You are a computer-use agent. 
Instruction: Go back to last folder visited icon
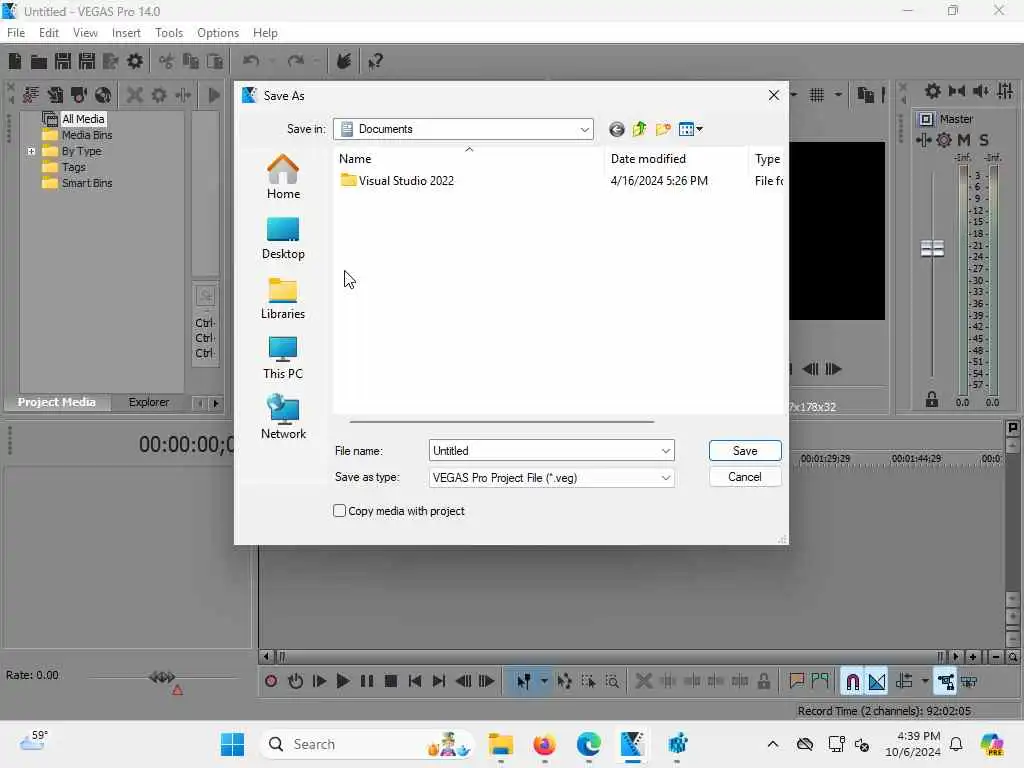[x=616, y=129]
